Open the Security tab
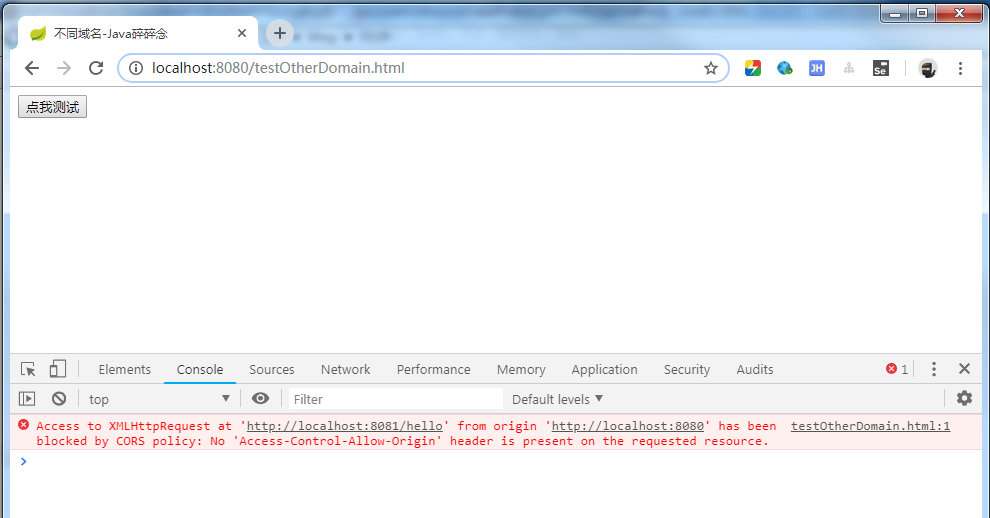 (686, 370)
